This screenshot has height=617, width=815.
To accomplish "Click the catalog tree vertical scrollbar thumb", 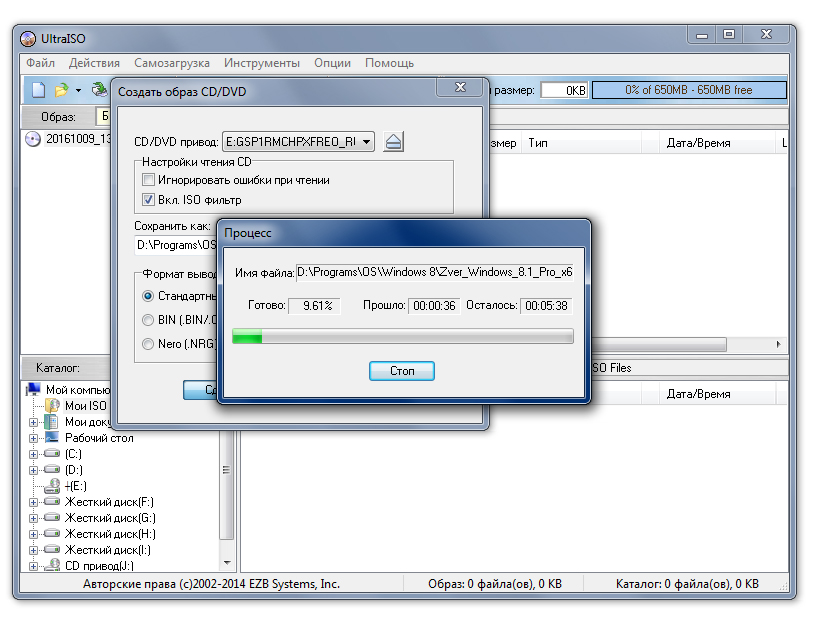I will tap(227, 469).
